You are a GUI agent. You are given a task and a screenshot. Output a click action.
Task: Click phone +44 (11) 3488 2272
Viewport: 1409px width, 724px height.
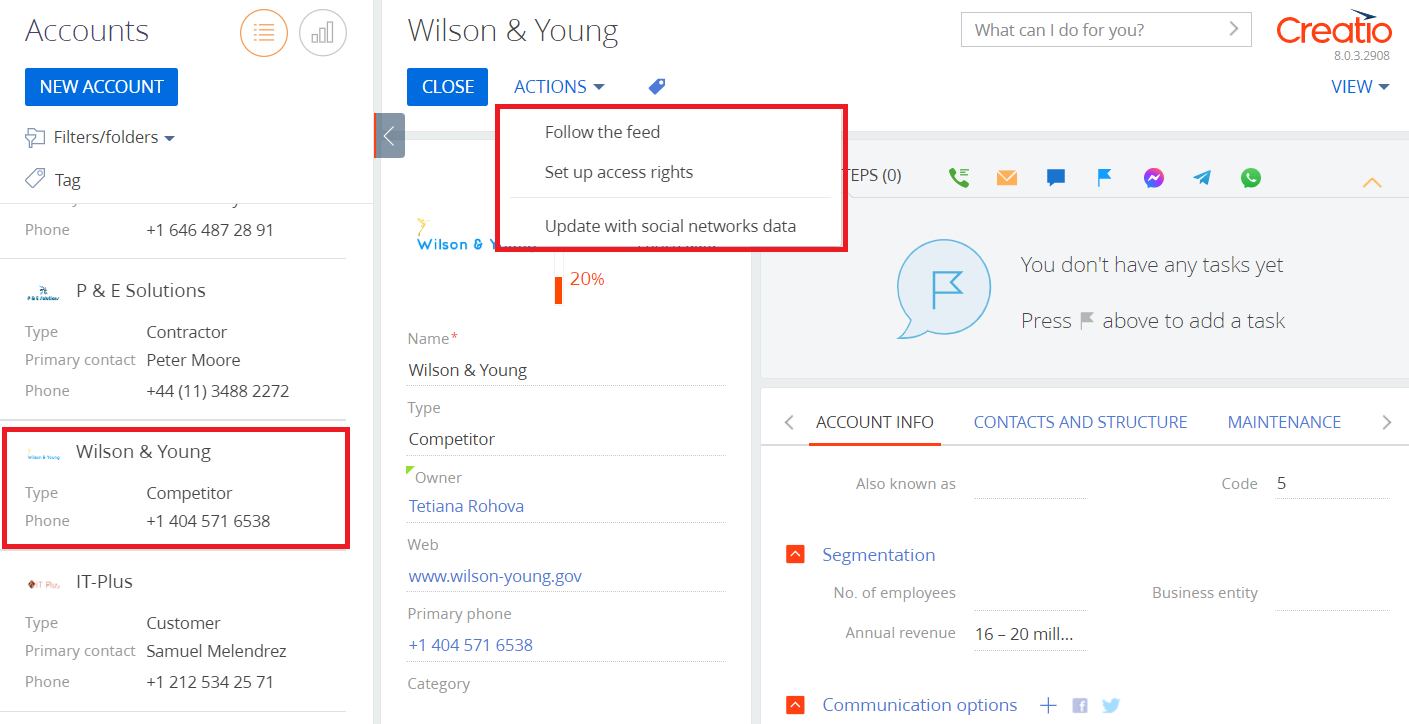tap(217, 391)
